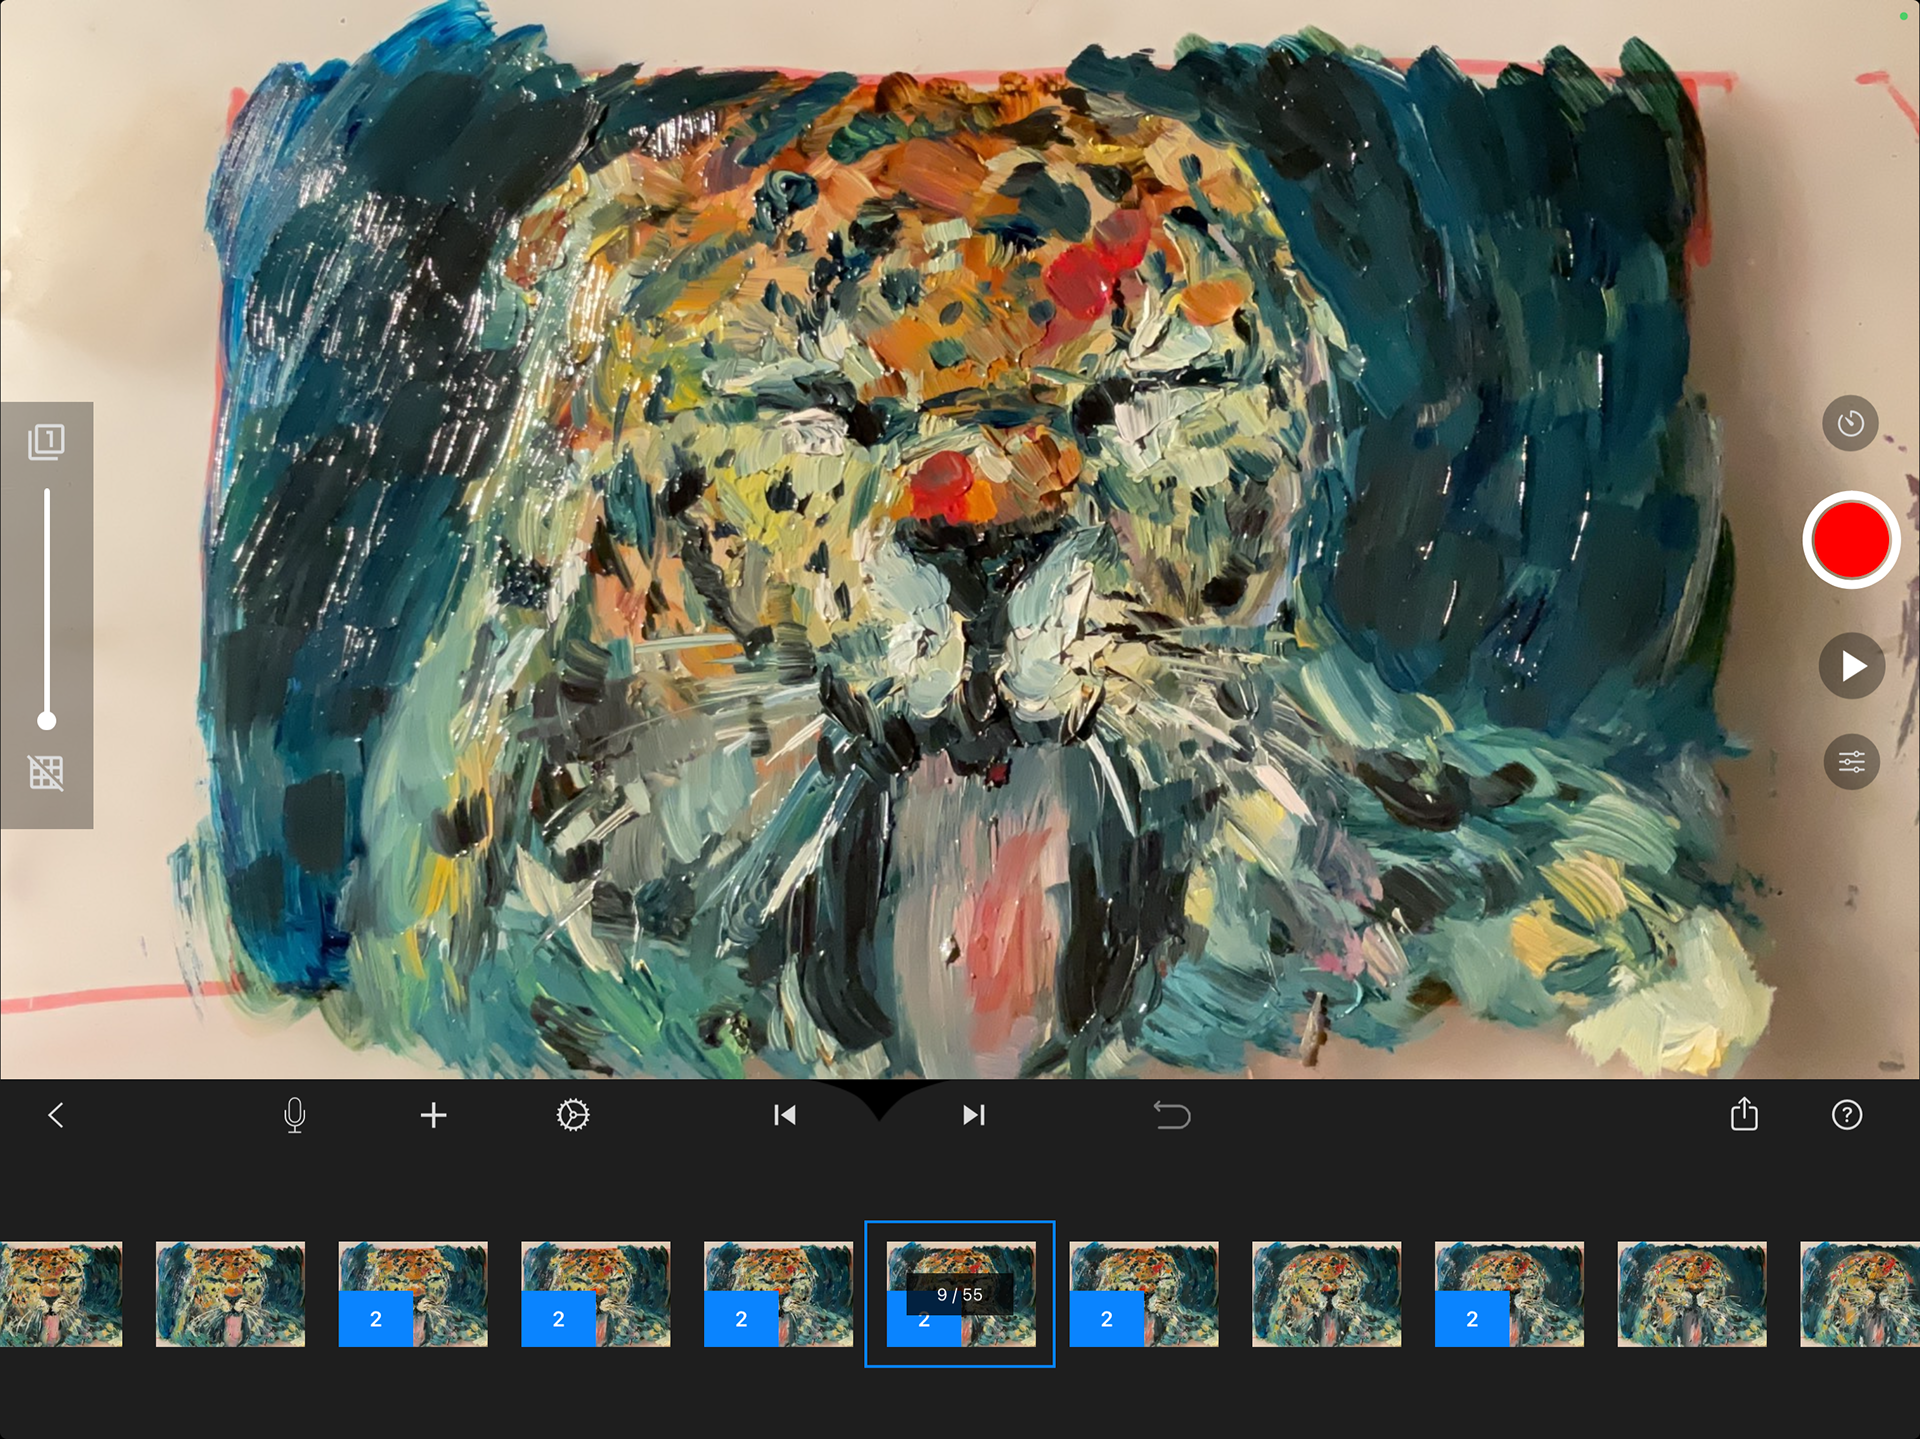
Task: Open the help question mark
Action: 1847,1115
